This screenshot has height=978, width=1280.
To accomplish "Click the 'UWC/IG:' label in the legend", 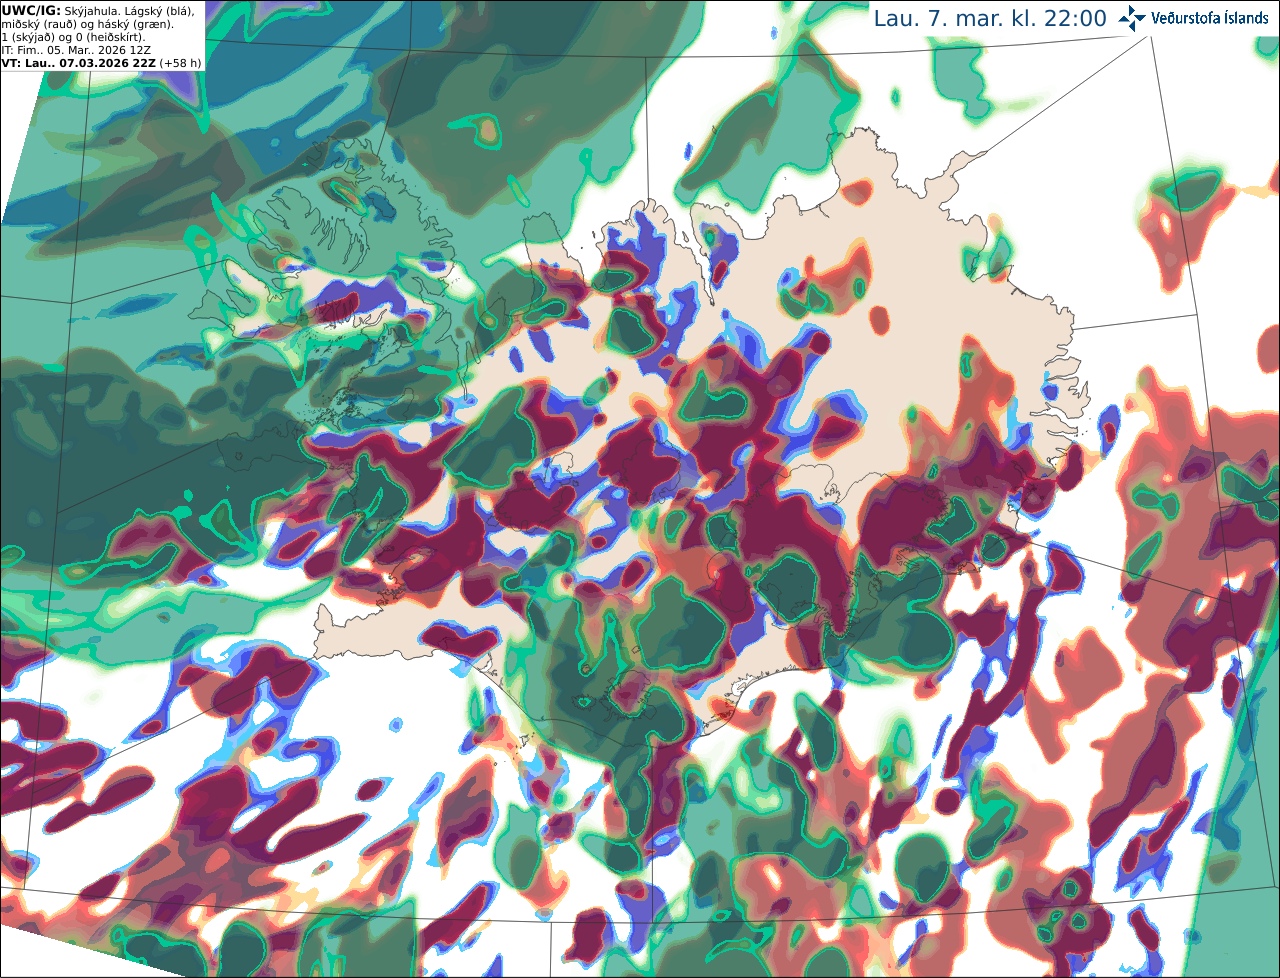I will (x=31, y=10).
